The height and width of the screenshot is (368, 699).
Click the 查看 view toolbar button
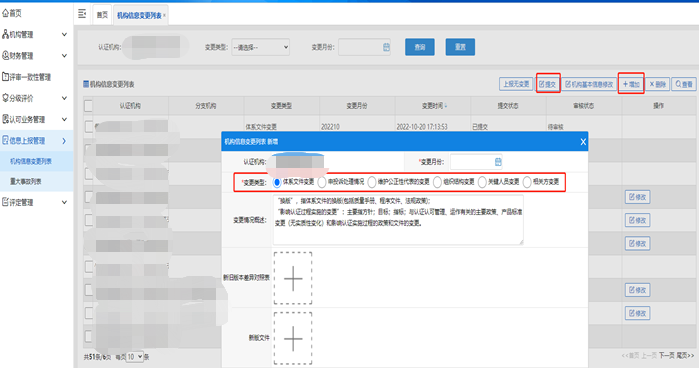[684, 84]
